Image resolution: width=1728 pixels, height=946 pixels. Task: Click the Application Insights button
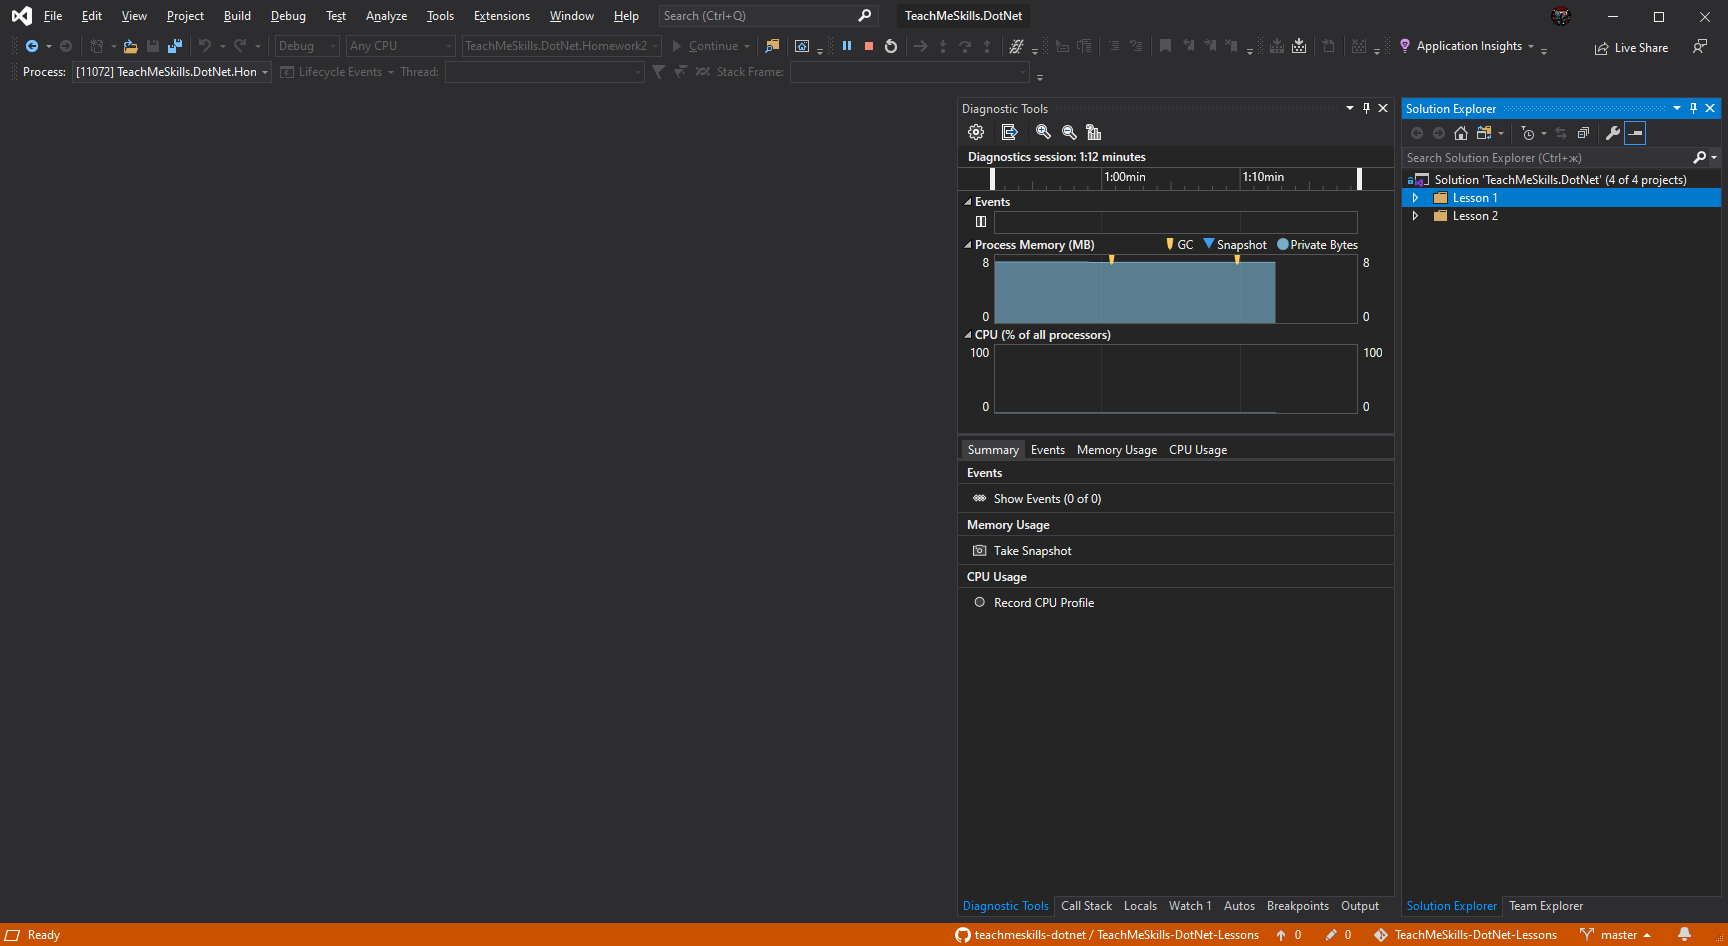(x=1469, y=46)
